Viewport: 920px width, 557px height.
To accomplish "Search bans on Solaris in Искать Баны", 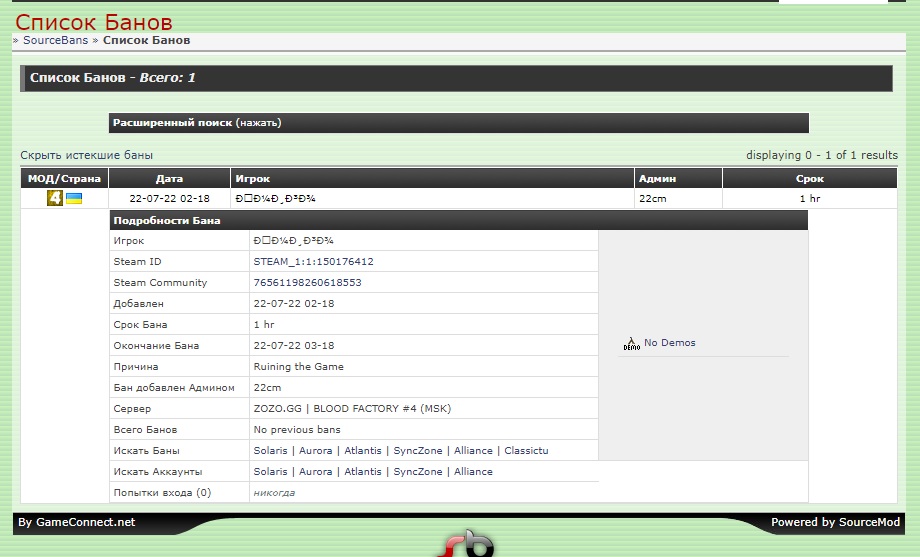I will click(x=270, y=451).
